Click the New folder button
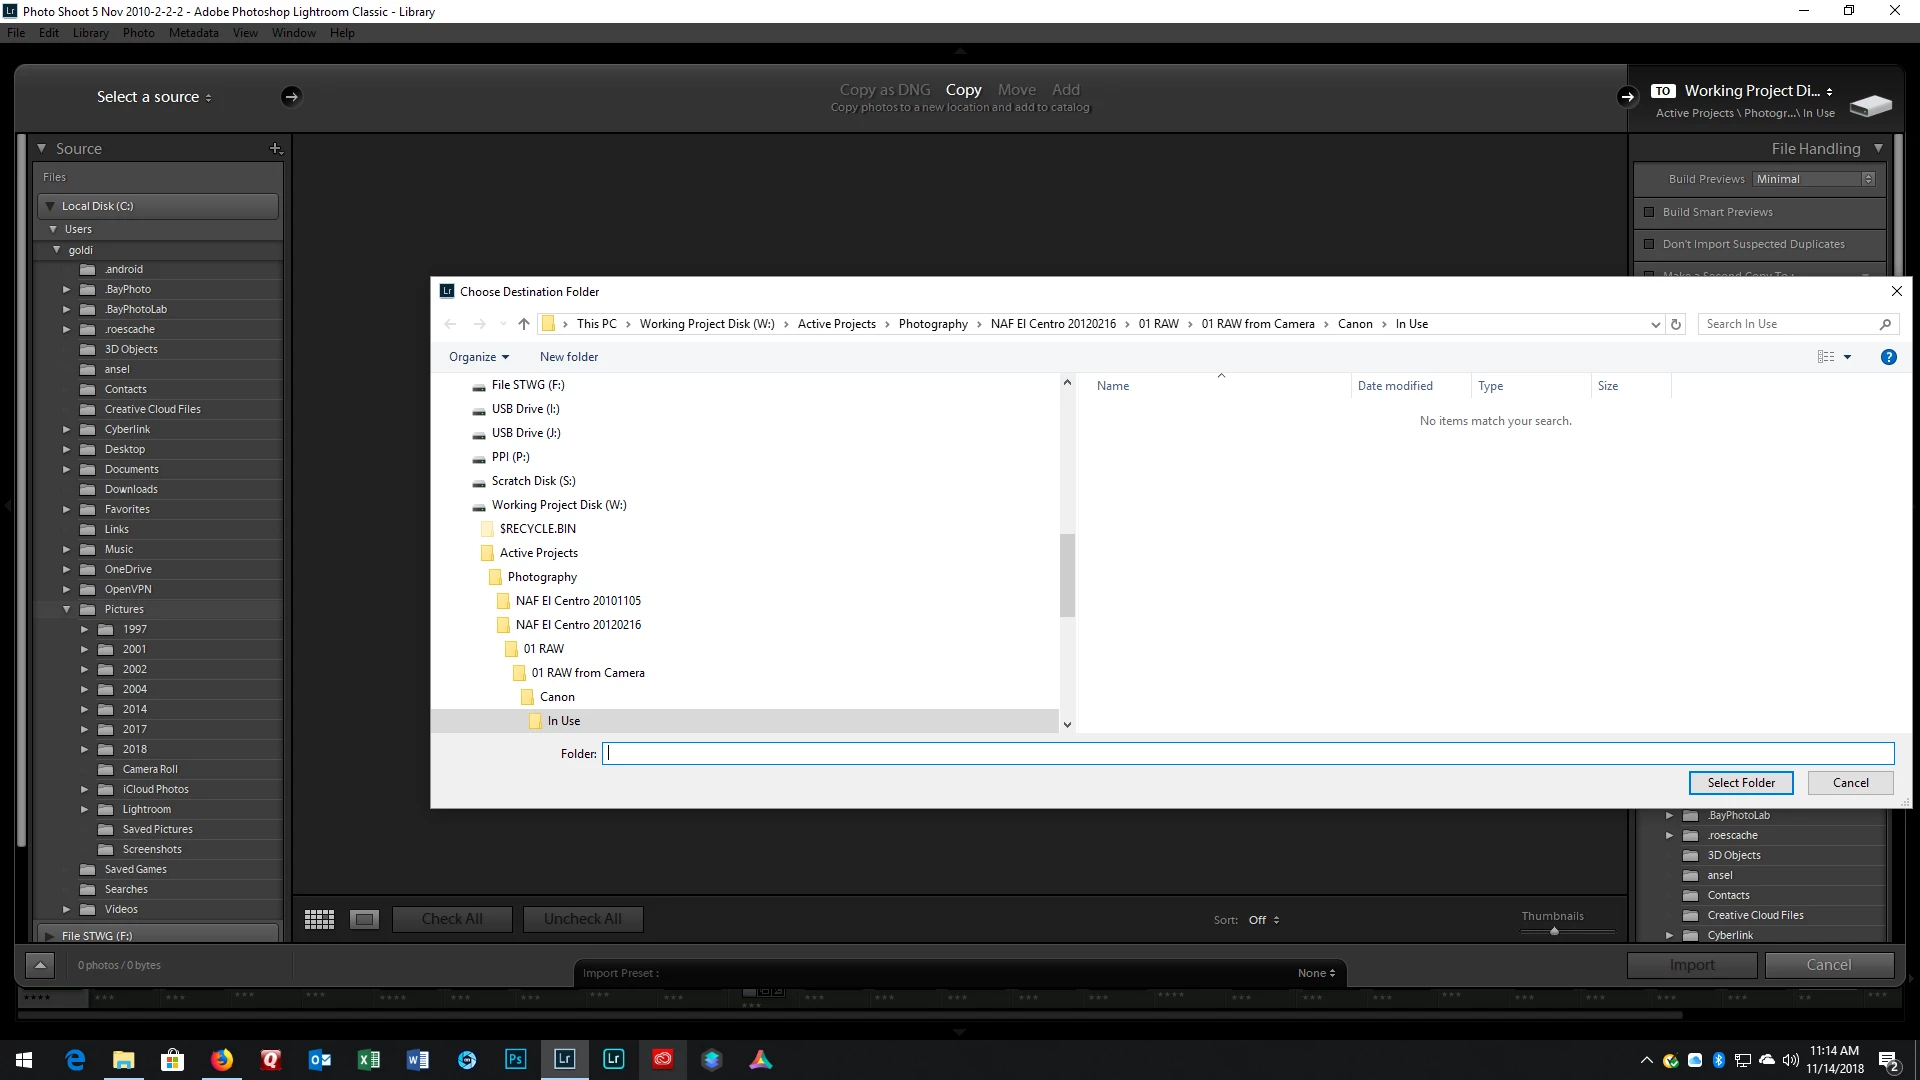Viewport: 1920px width, 1080px height. pos(569,357)
